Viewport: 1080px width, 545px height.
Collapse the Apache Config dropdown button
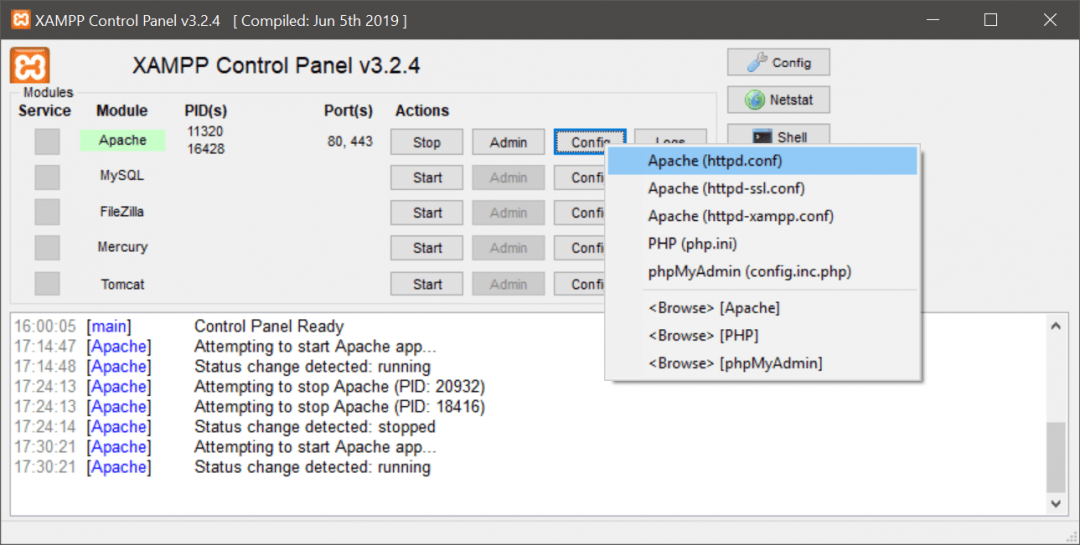589,142
